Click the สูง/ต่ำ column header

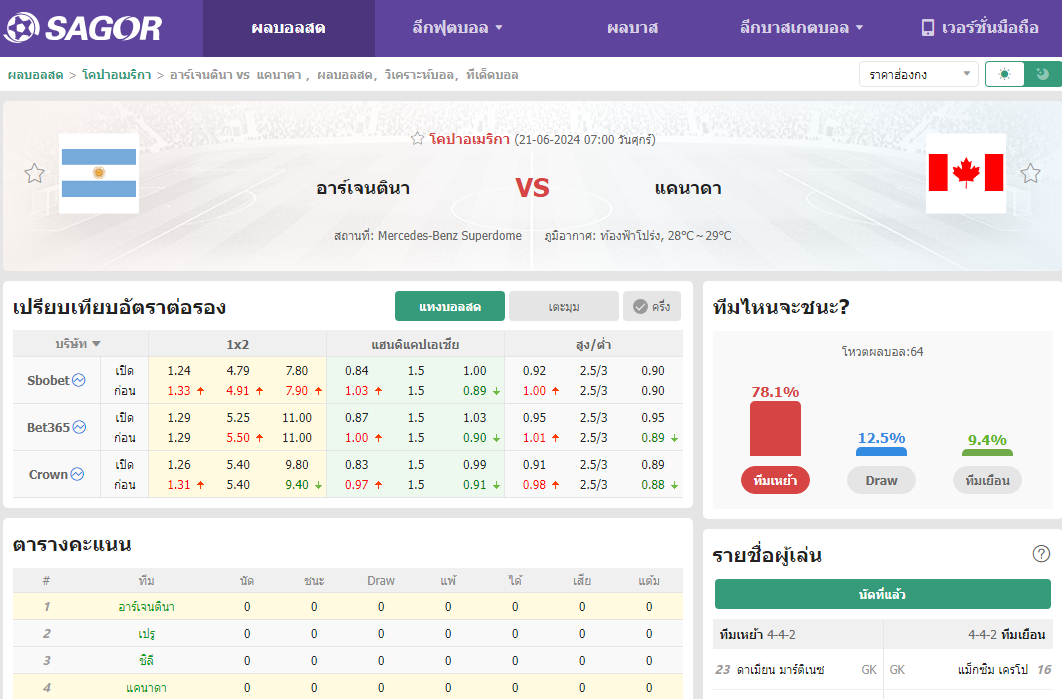point(593,344)
